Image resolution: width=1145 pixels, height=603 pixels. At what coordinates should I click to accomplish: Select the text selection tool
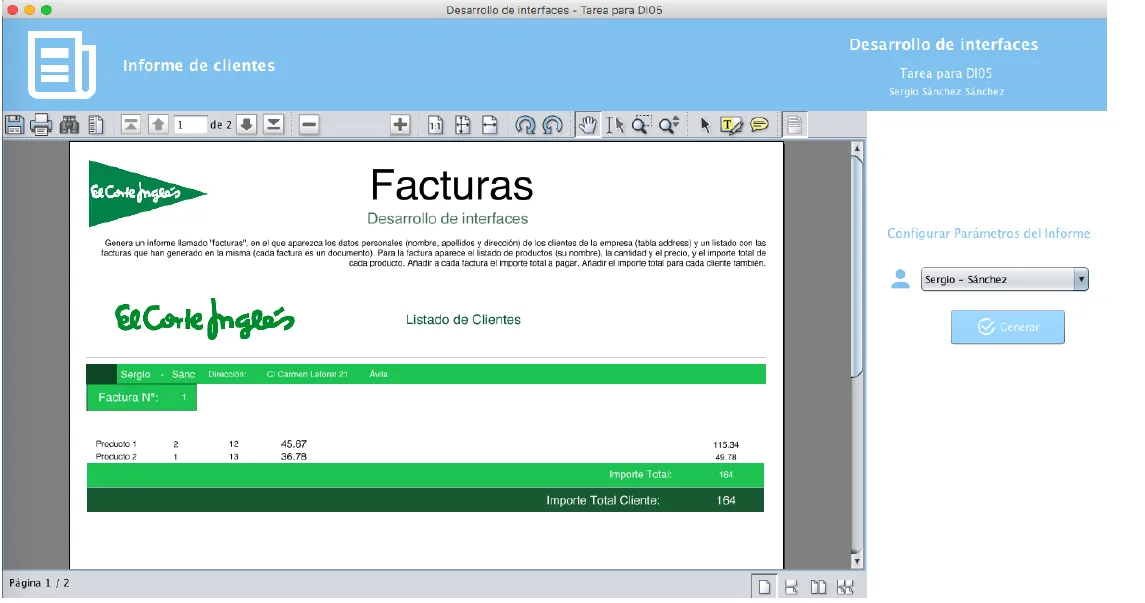click(615, 125)
